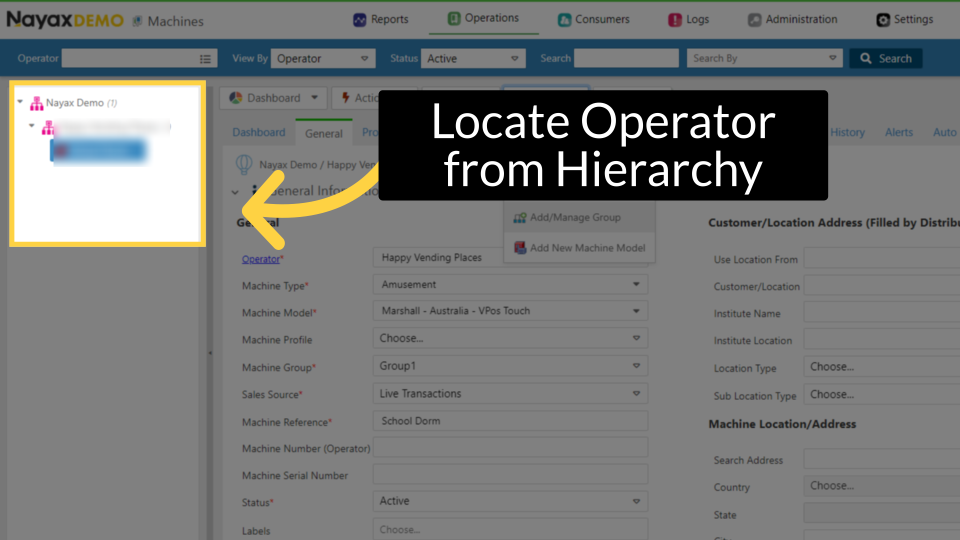
Task: Open the Machine Type Amusement dropdown
Action: pyautogui.click(x=510, y=285)
